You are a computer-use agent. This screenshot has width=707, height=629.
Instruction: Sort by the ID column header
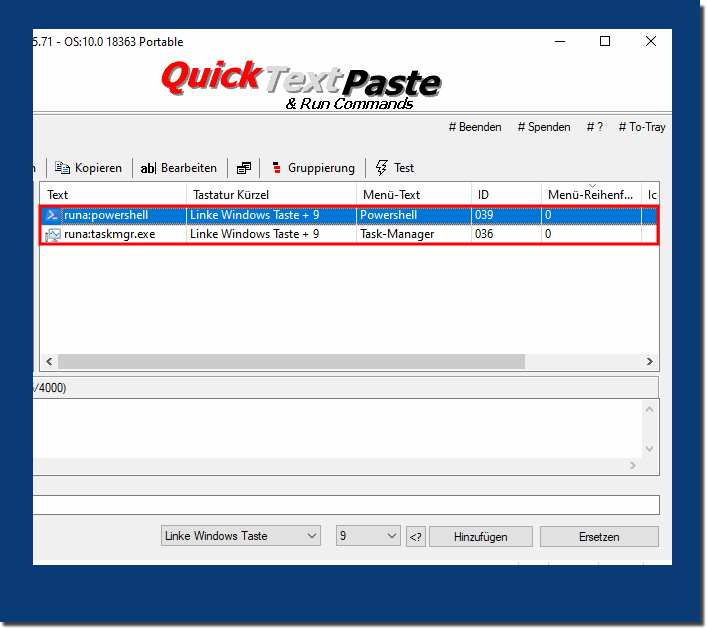(x=506, y=195)
